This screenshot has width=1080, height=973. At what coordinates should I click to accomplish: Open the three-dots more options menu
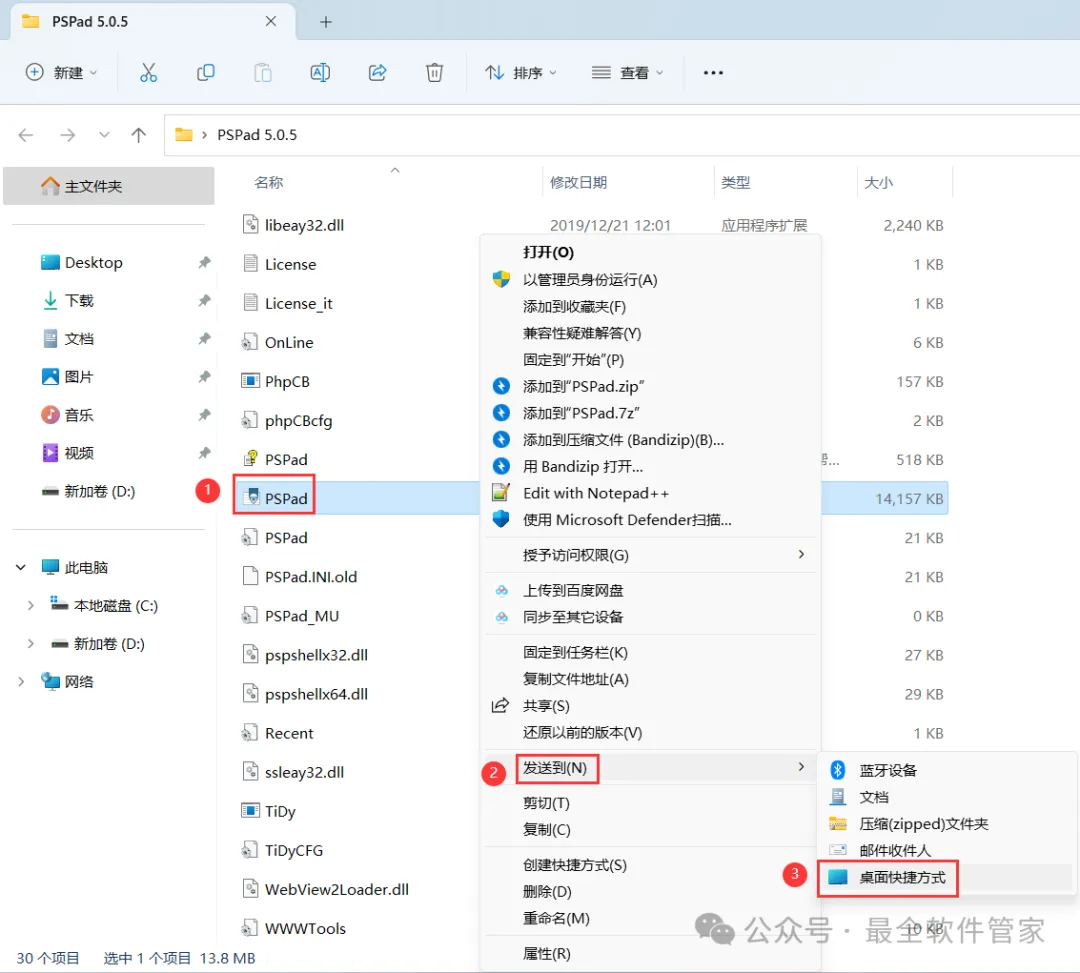[x=713, y=72]
